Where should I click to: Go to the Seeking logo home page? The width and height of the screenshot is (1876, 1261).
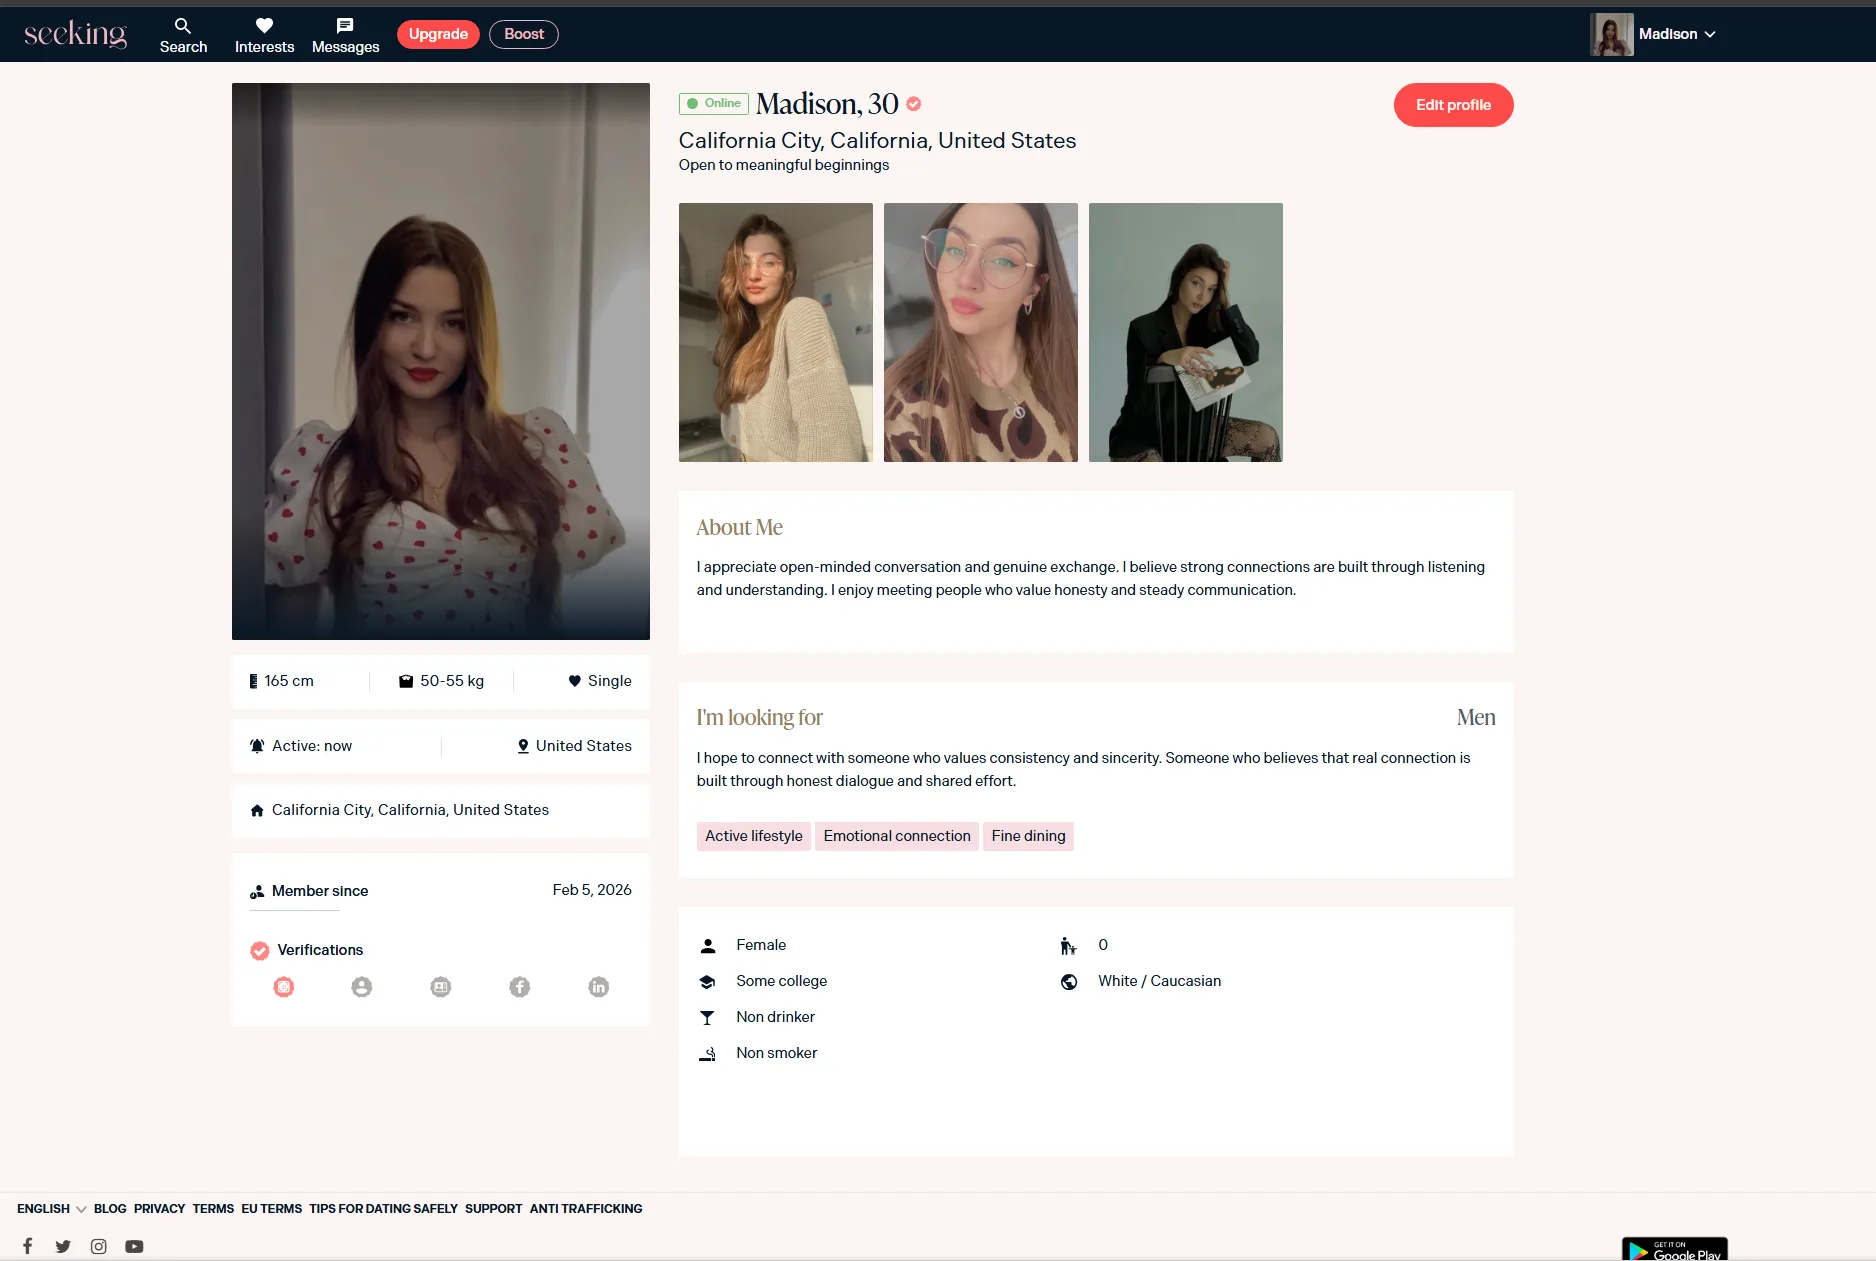(76, 34)
